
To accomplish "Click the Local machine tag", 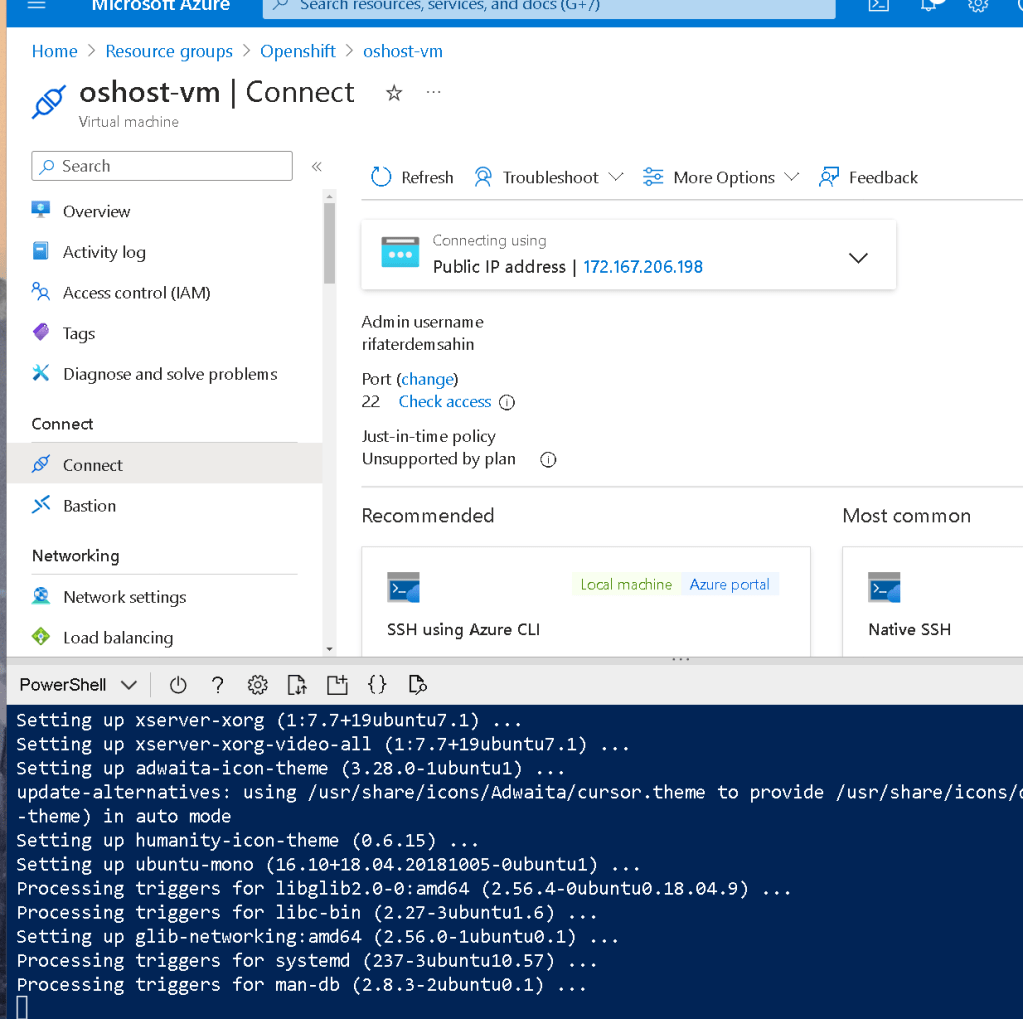I will click(626, 585).
